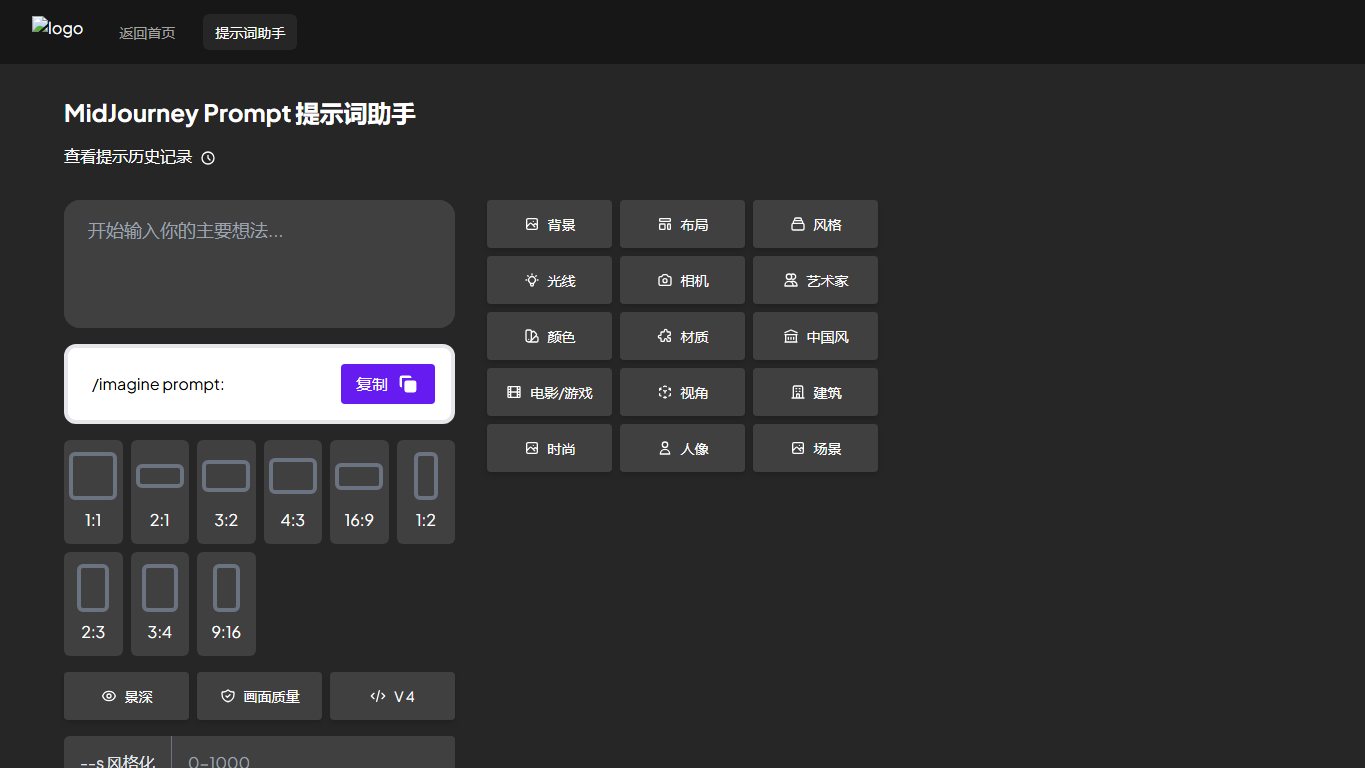Choose the 建筑 architecture button

point(815,392)
